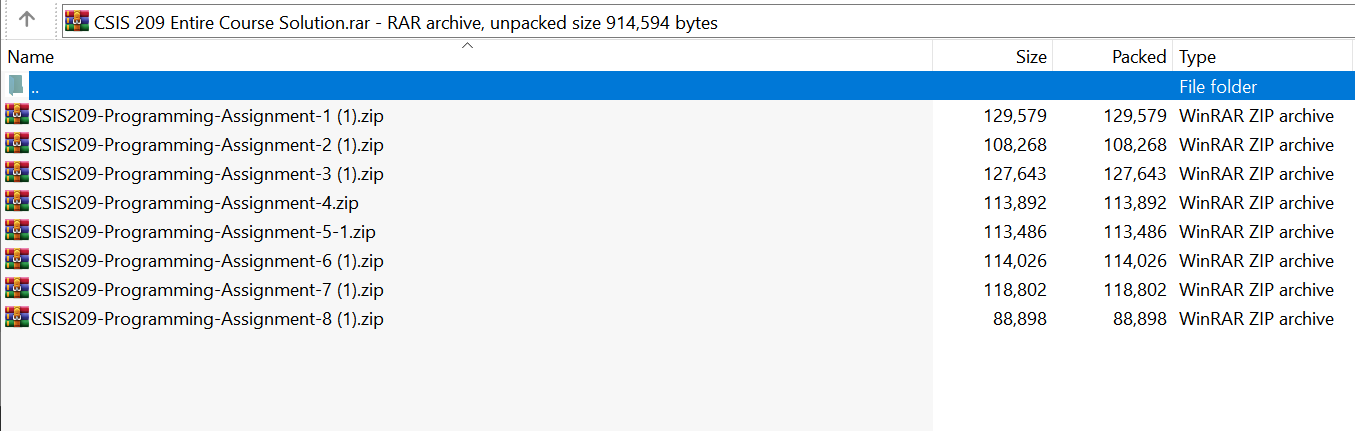Click the icon of Programming-Assignment-2 (1).zip
The image size is (1355, 431).
pos(17,144)
